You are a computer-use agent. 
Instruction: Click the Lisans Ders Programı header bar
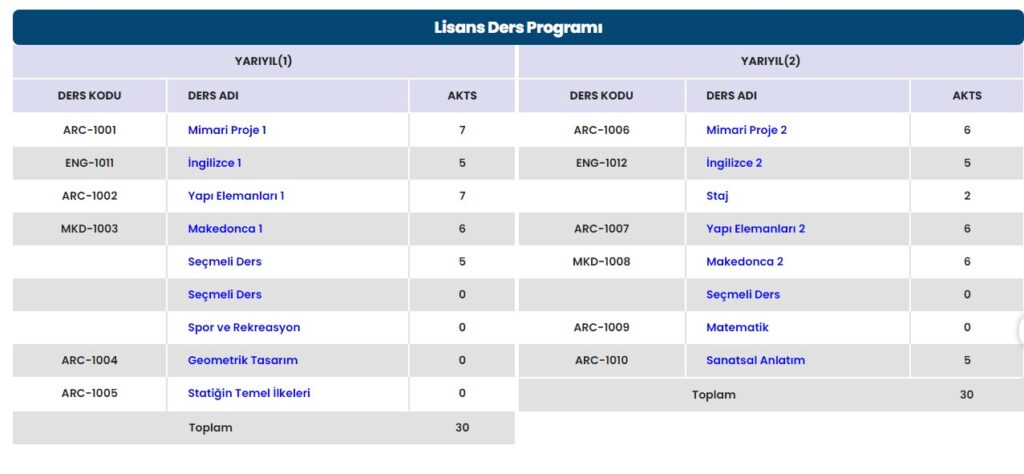[x=518, y=27]
